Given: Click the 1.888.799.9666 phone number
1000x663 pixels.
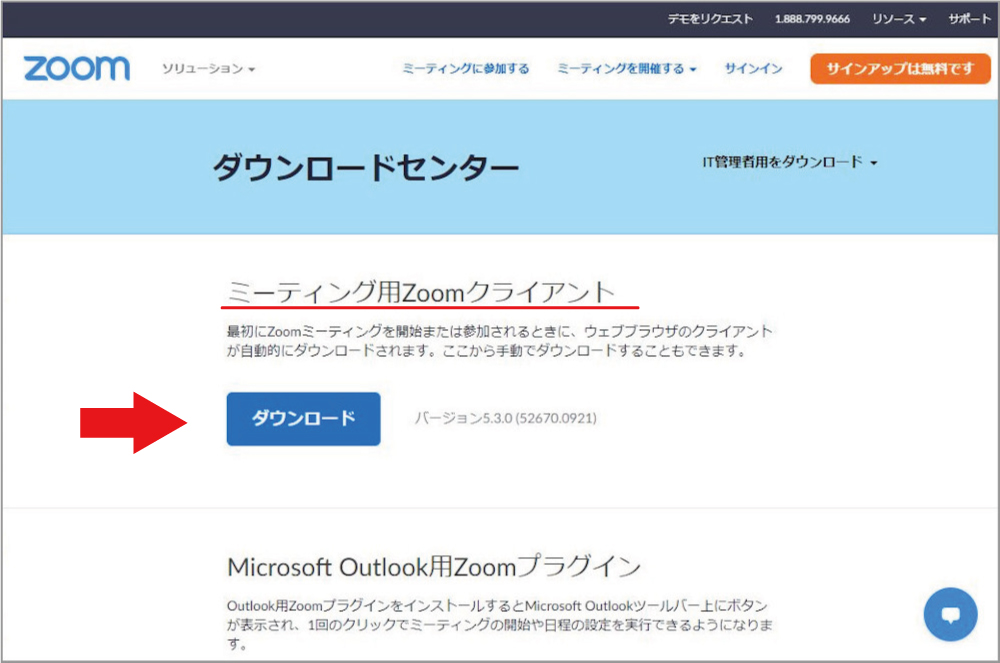Looking at the screenshot, I should (x=812, y=19).
